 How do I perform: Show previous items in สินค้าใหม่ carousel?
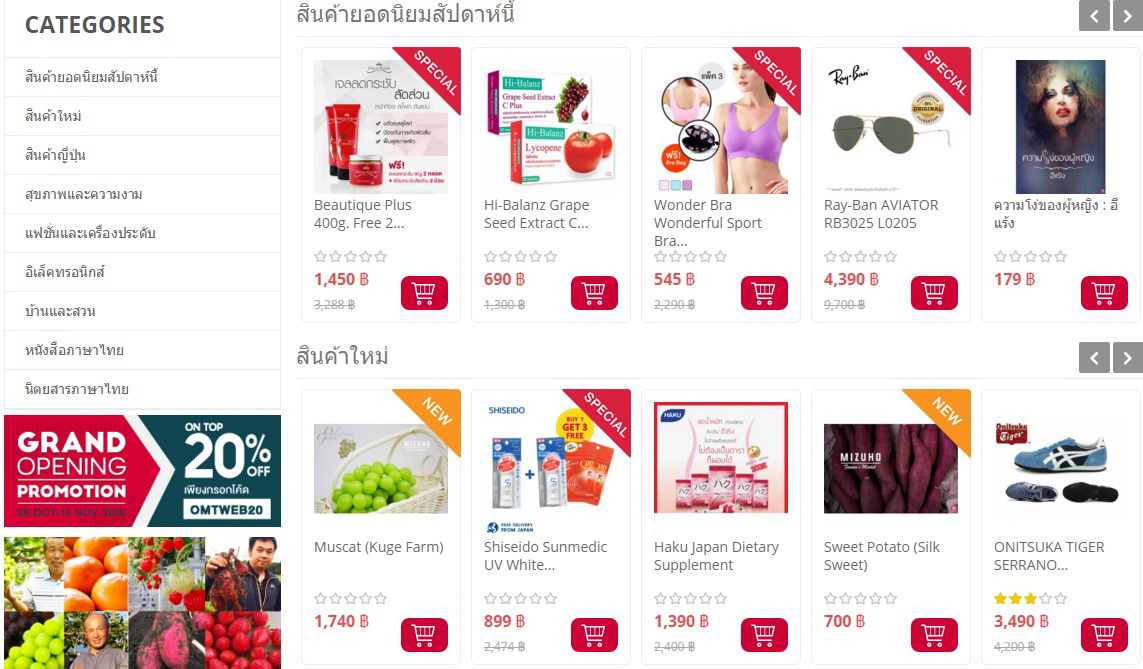tap(1094, 357)
